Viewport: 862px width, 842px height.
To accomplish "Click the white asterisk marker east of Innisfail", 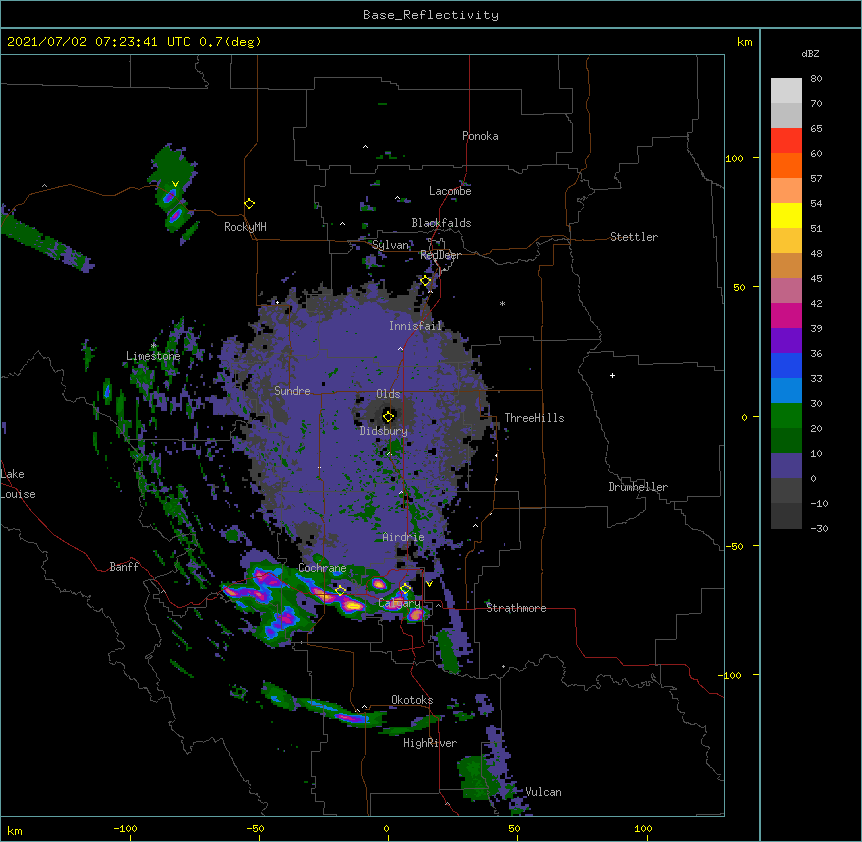I will [502, 303].
